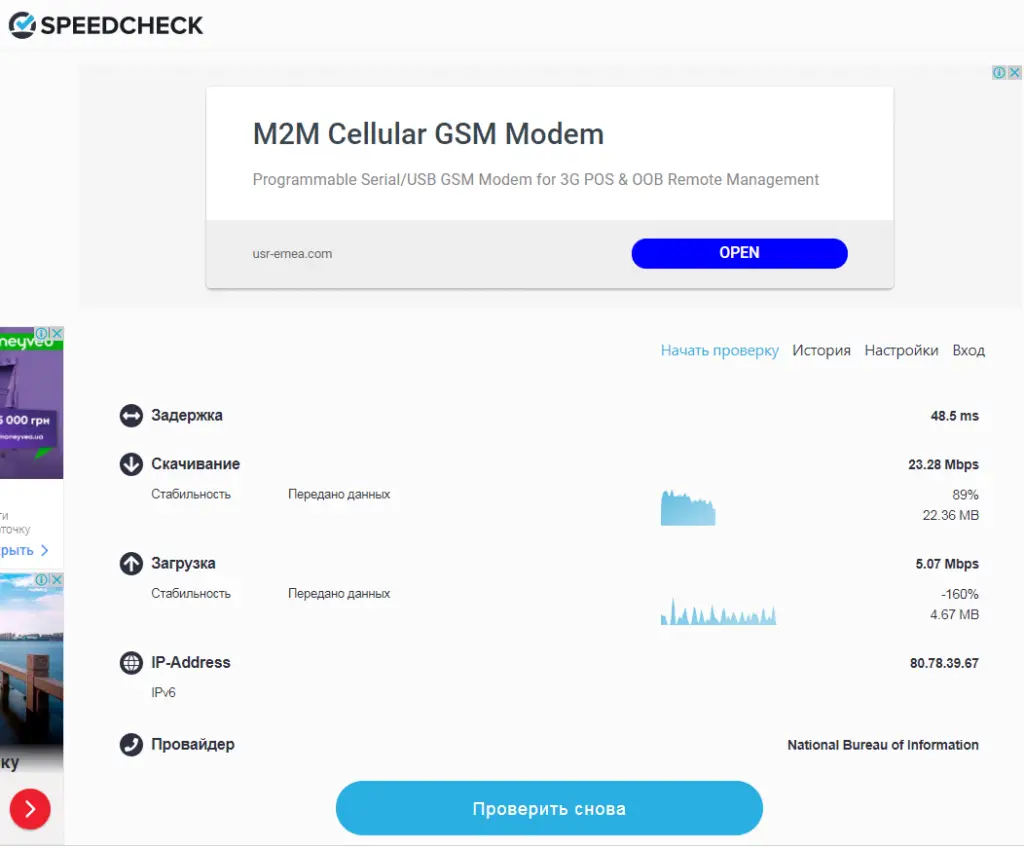Image resolution: width=1024 pixels, height=847 pixels.
Task: Click the blue OPEN button in ad
Action: 739,253
